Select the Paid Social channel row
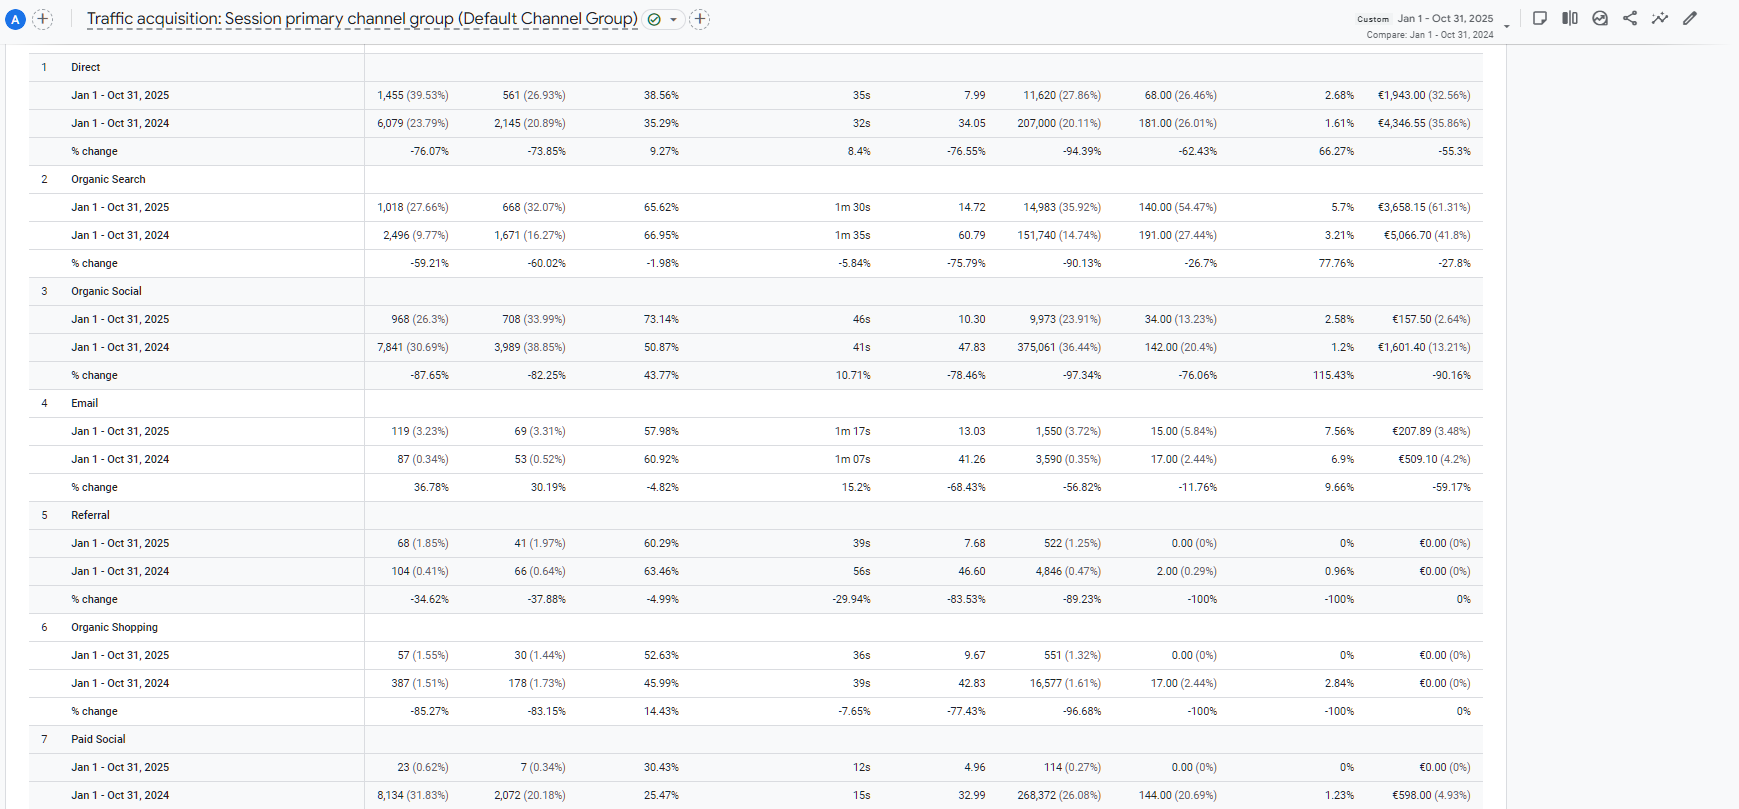The image size is (1739, 809). click(98, 739)
